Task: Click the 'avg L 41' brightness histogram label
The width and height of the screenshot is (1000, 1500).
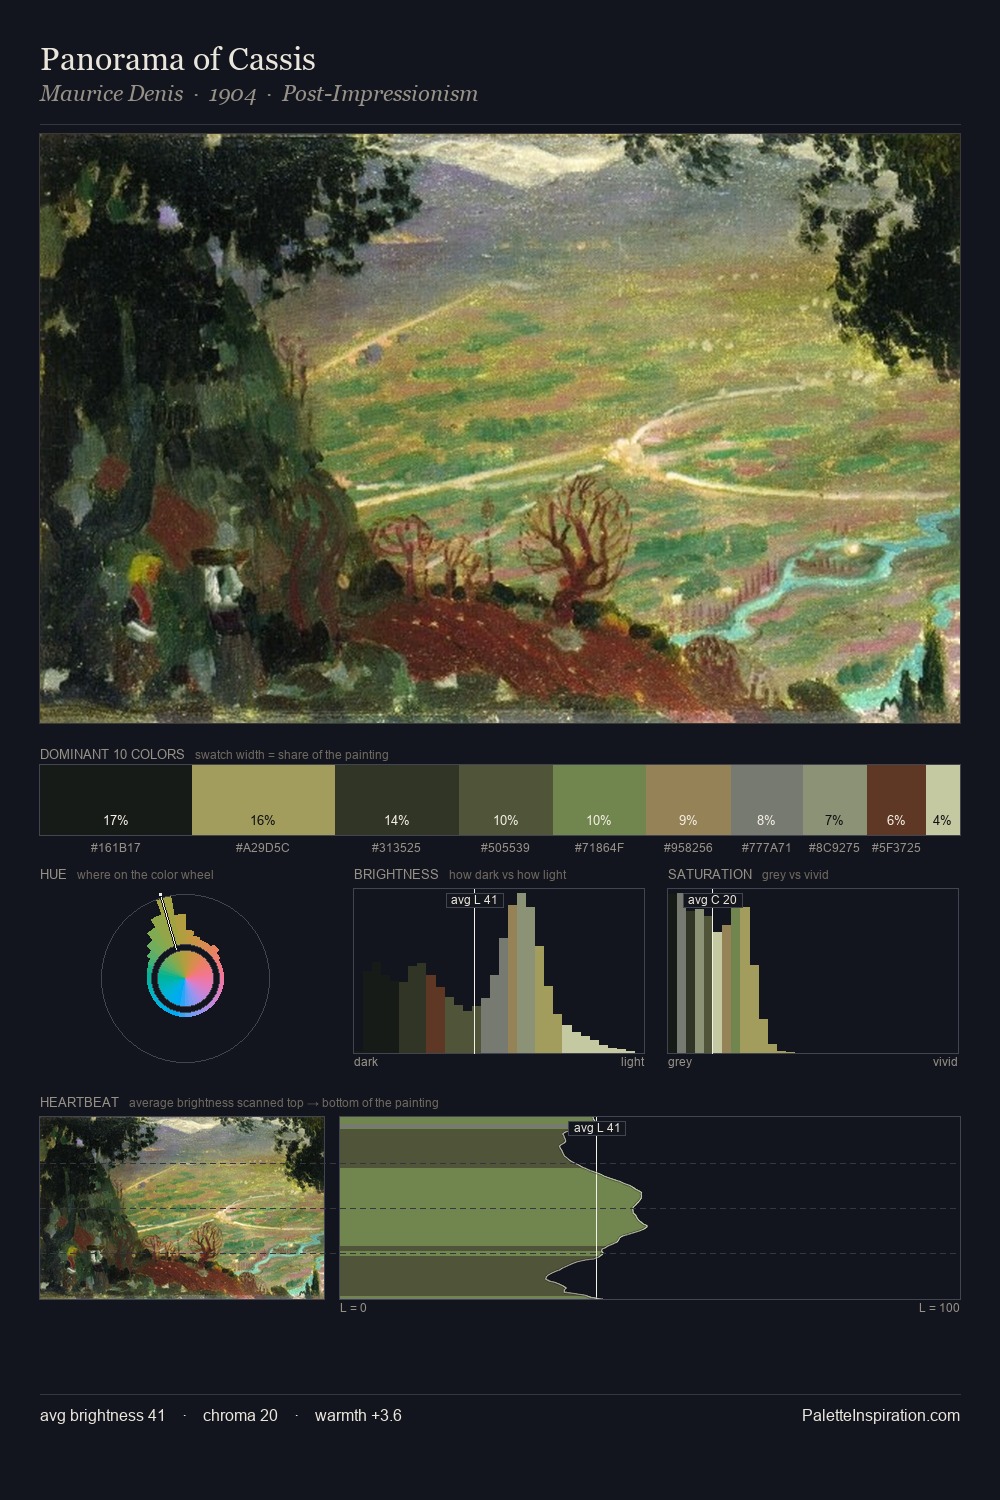Action: pyautogui.click(x=474, y=900)
